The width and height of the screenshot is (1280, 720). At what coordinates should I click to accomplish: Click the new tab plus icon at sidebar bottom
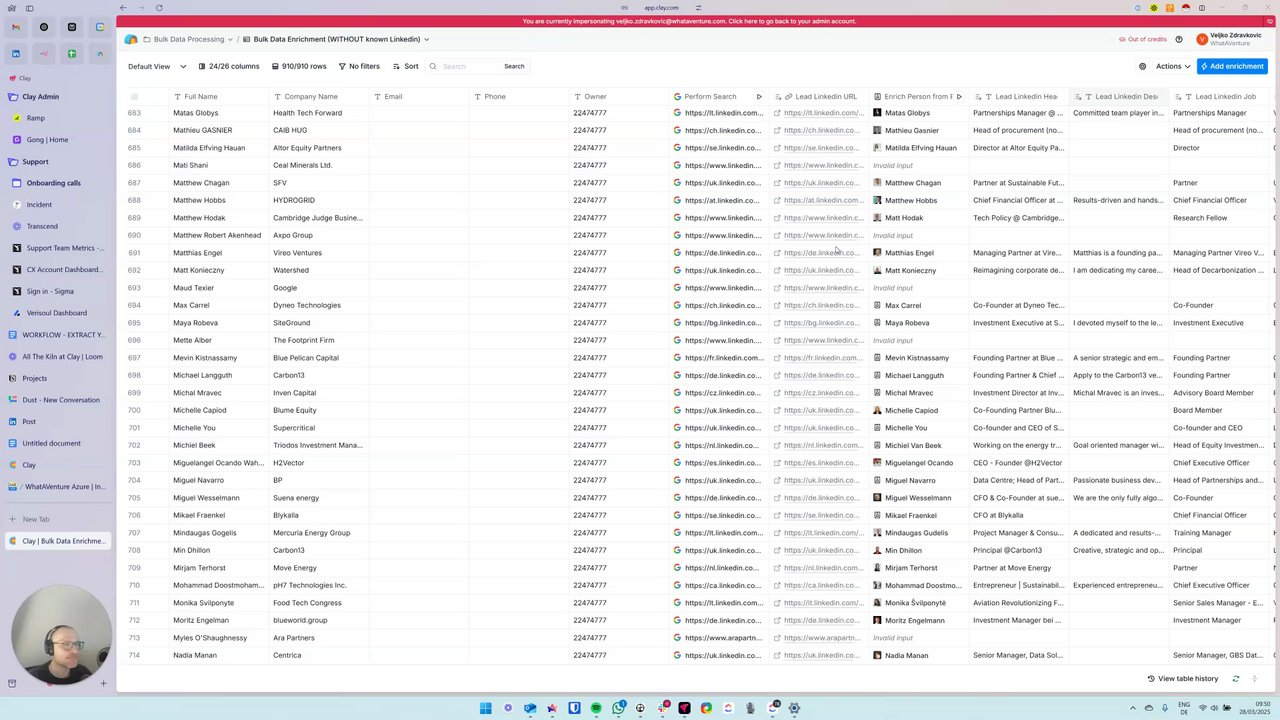tap(103, 683)
